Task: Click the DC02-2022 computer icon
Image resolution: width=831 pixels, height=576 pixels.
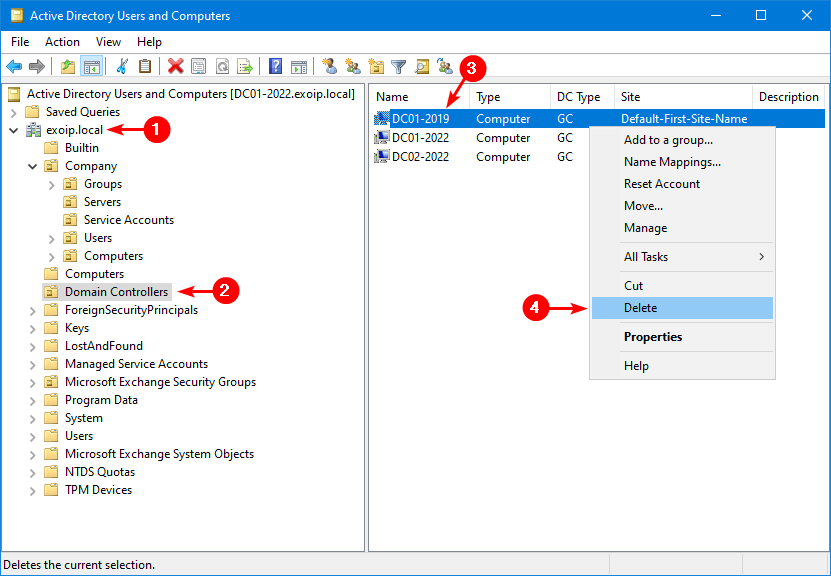Action: [382, 157]
